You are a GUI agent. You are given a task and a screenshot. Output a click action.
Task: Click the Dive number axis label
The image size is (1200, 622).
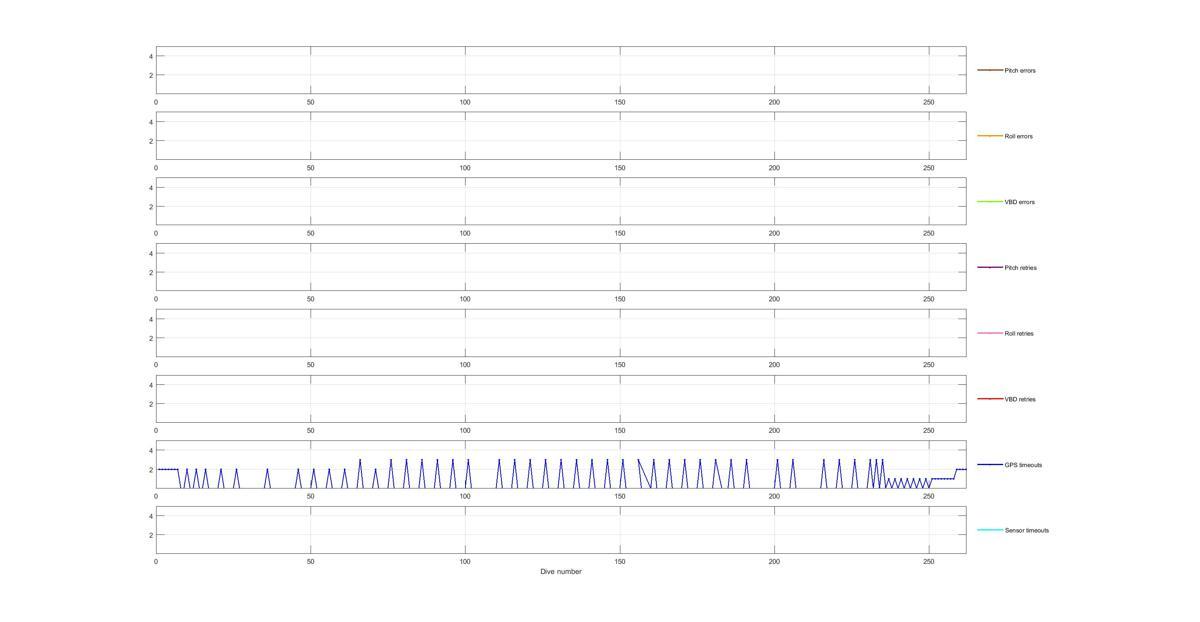pos(561,572)
